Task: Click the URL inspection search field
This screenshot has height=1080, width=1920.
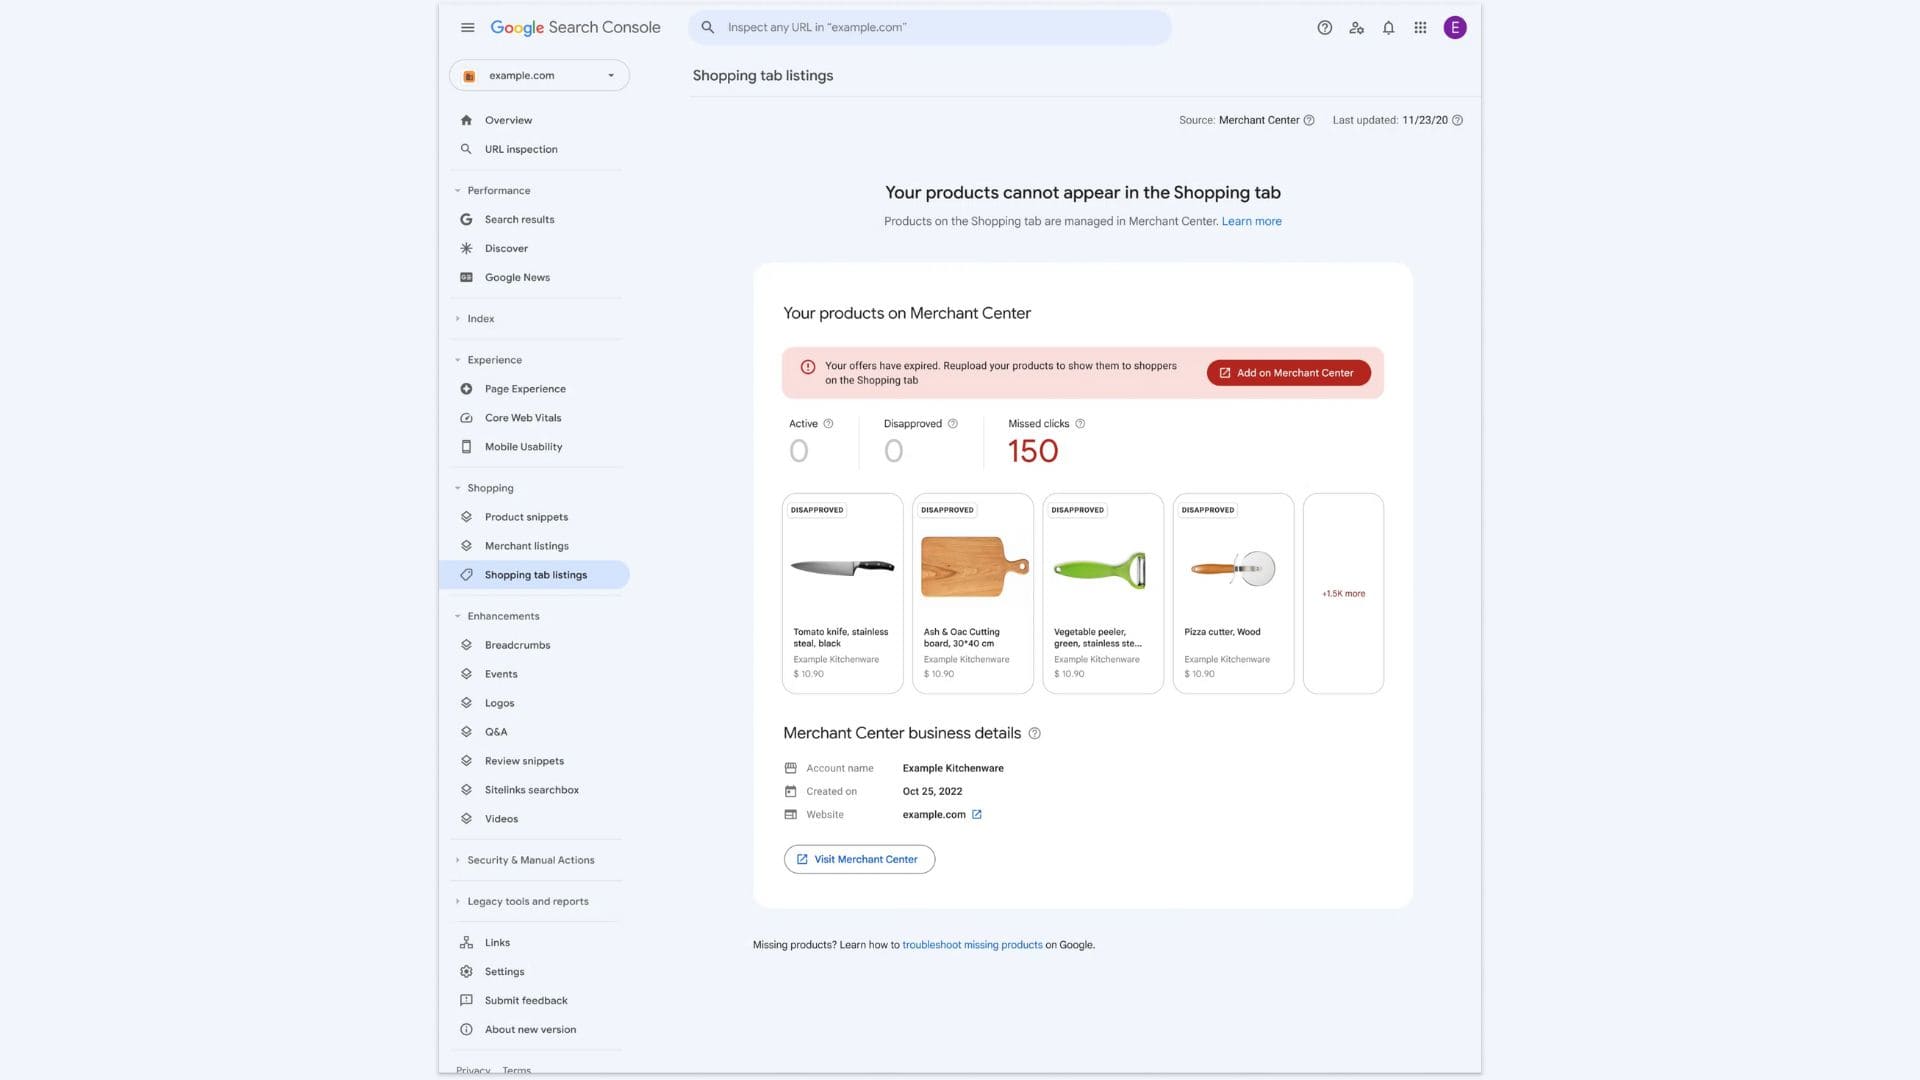Action: tap(930, 28)
